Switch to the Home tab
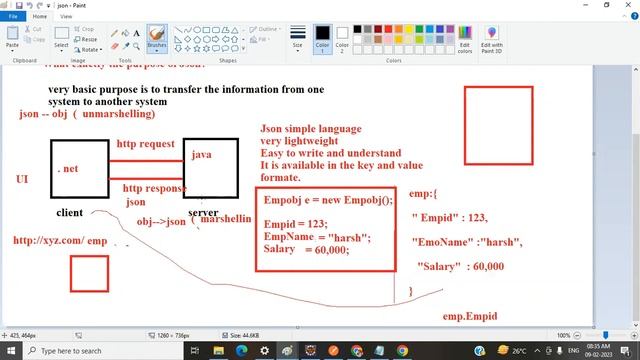 coord(40,16)
